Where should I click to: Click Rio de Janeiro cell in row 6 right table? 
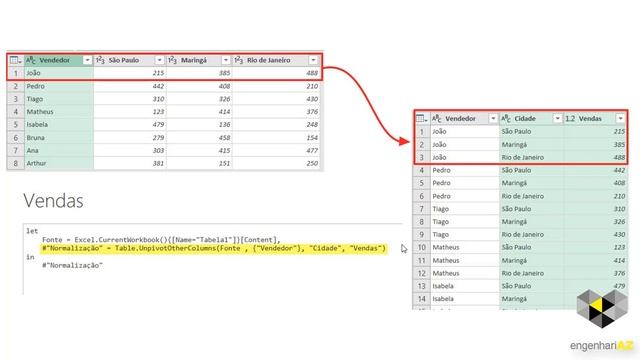[531, 196]
